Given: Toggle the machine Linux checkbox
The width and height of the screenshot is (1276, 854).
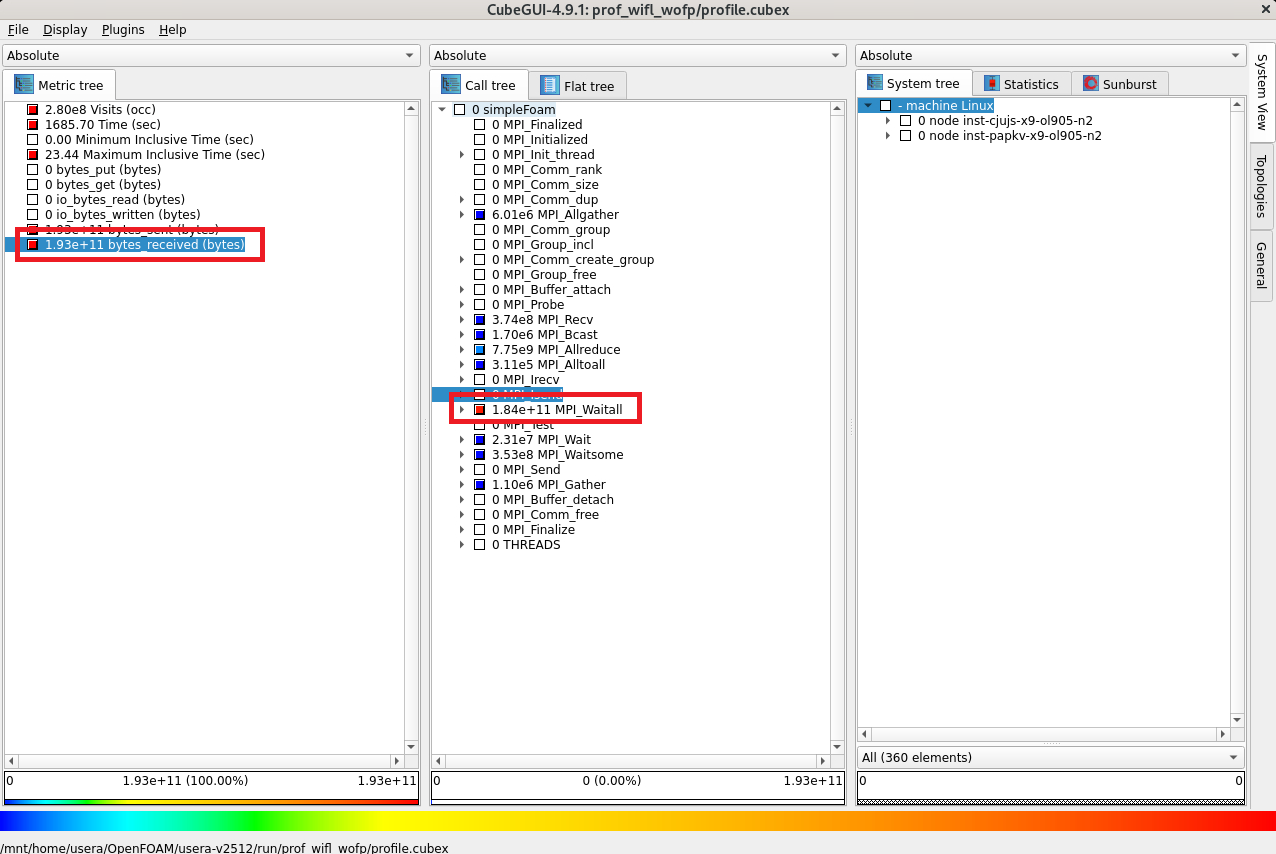Looking at the screenshot, I should click(x=885, y=106).
